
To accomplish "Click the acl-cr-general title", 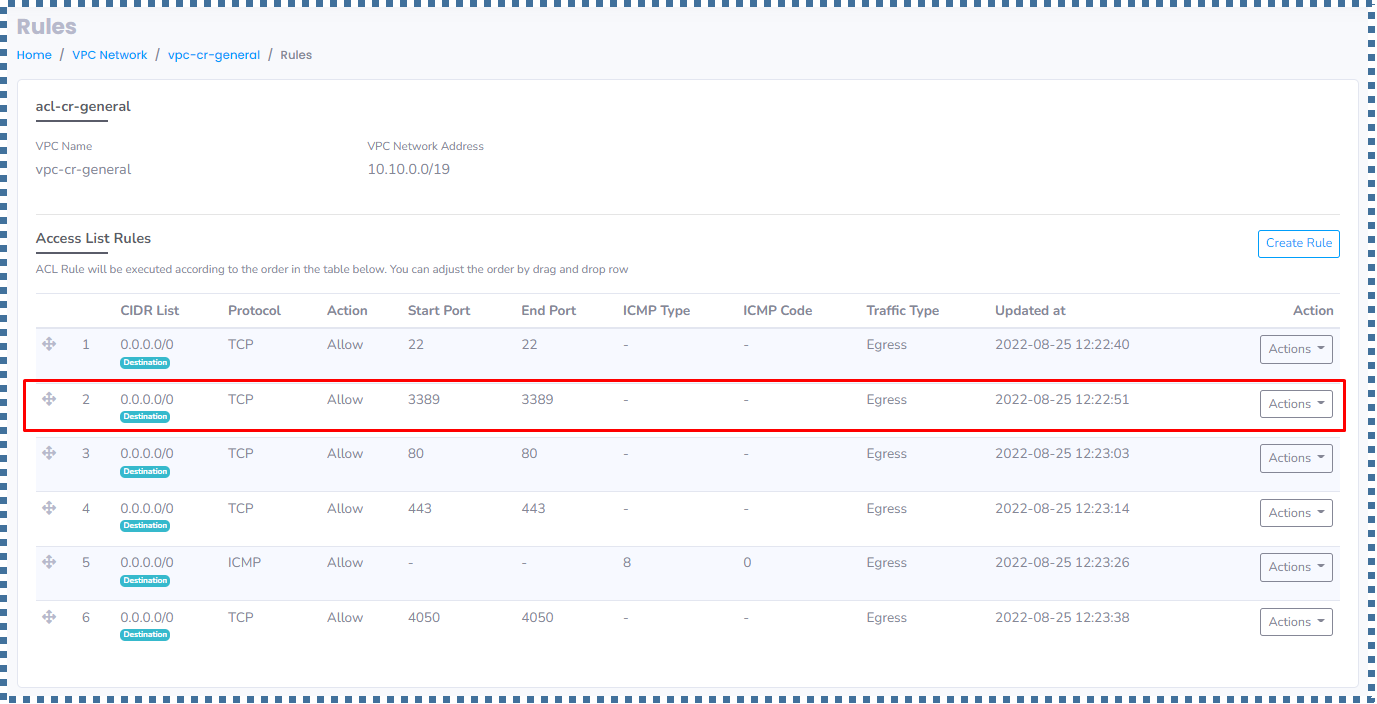I will pyautogui.click(x=83, y=106).
